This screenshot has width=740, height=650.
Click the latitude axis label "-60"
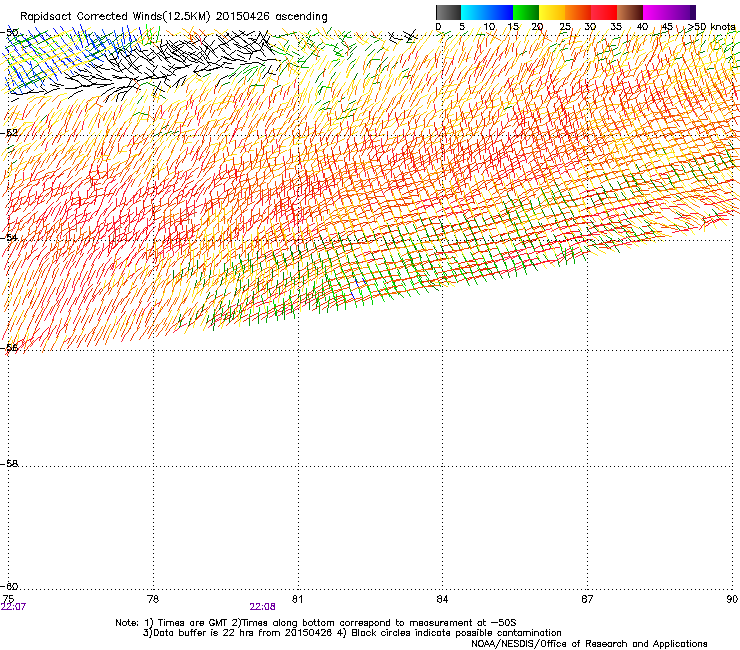[x=9, y=586]
